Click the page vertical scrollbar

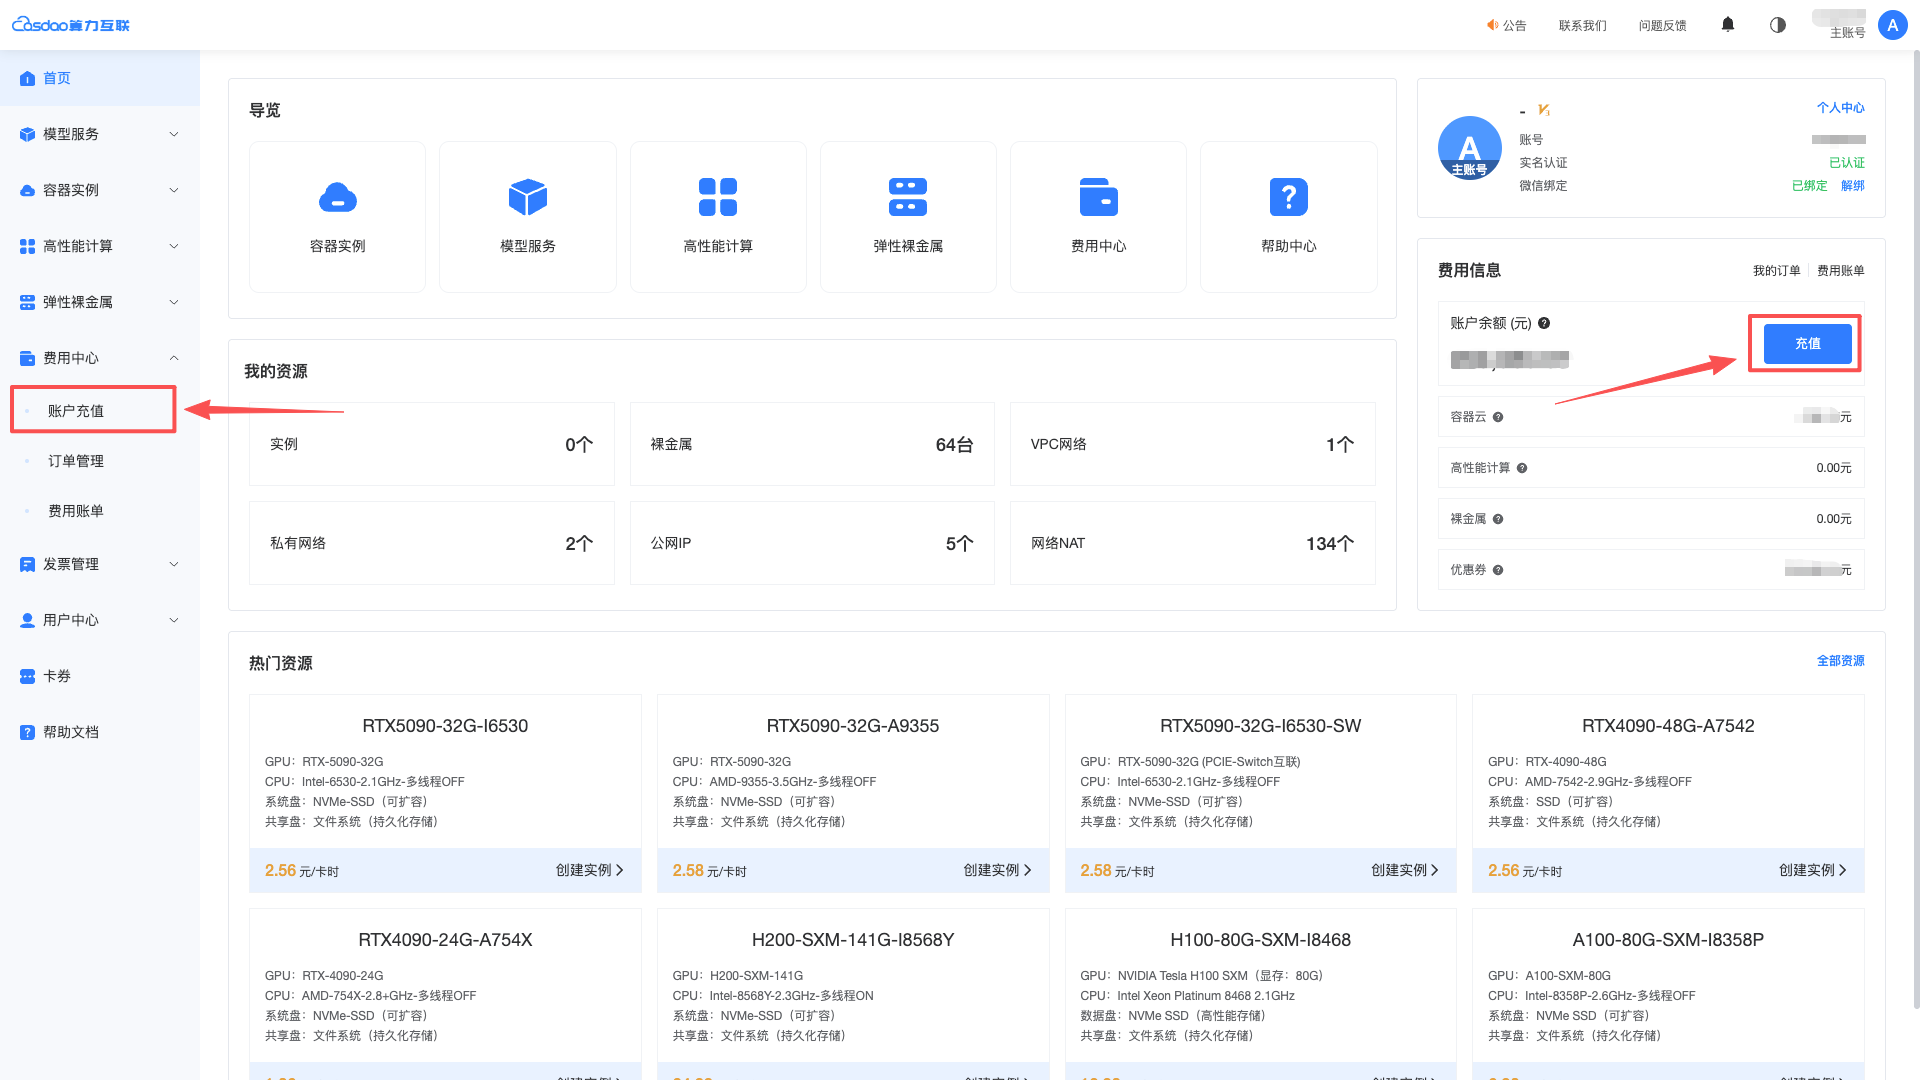point(1915,530)
